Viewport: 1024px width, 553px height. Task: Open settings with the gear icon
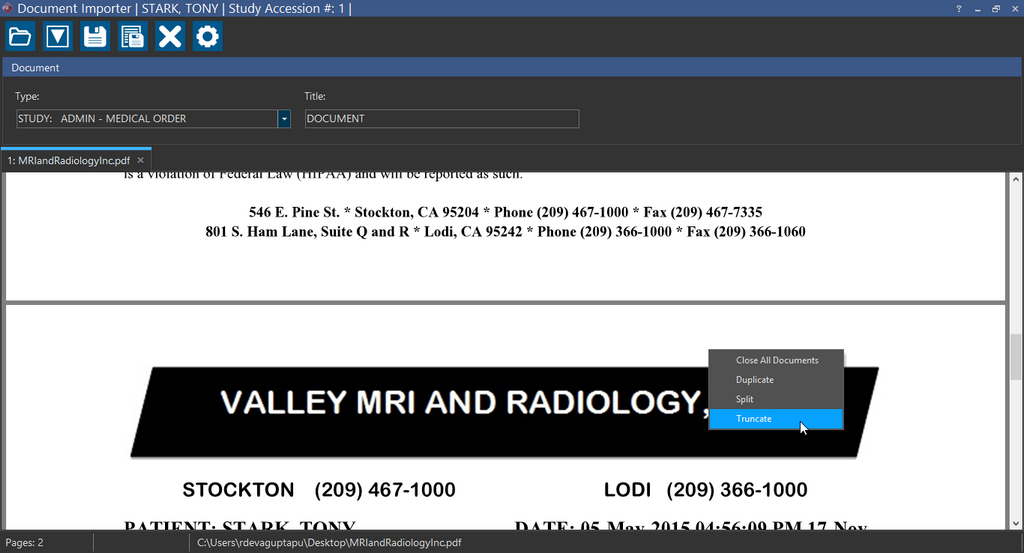pos(207,37)
